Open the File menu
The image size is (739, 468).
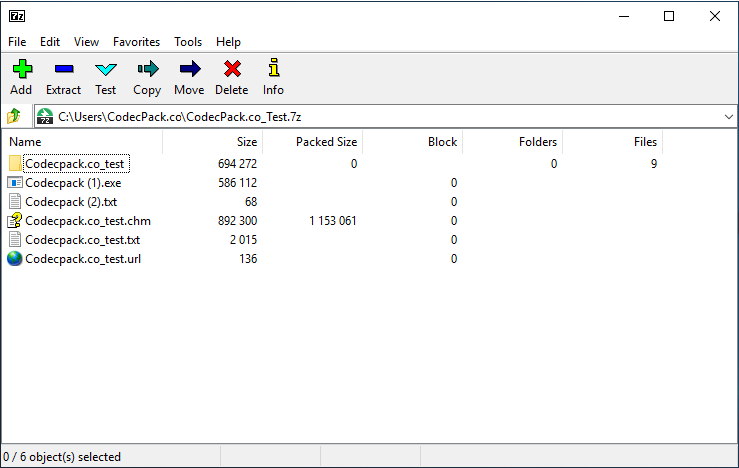tap(17, 42)
